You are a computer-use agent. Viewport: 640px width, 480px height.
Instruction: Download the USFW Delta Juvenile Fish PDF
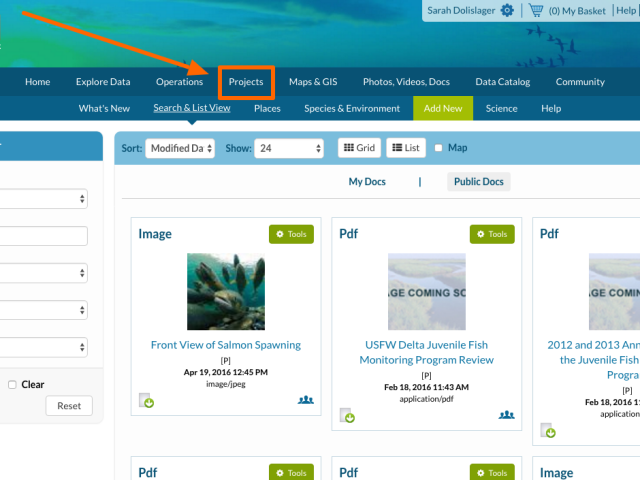pos(347,416)
